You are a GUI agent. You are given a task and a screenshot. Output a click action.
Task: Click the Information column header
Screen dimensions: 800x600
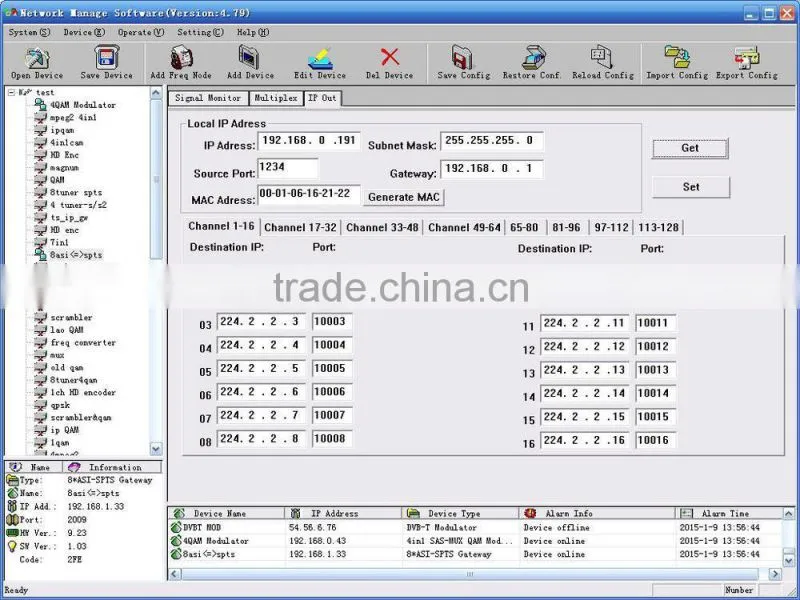pos(112,467)
